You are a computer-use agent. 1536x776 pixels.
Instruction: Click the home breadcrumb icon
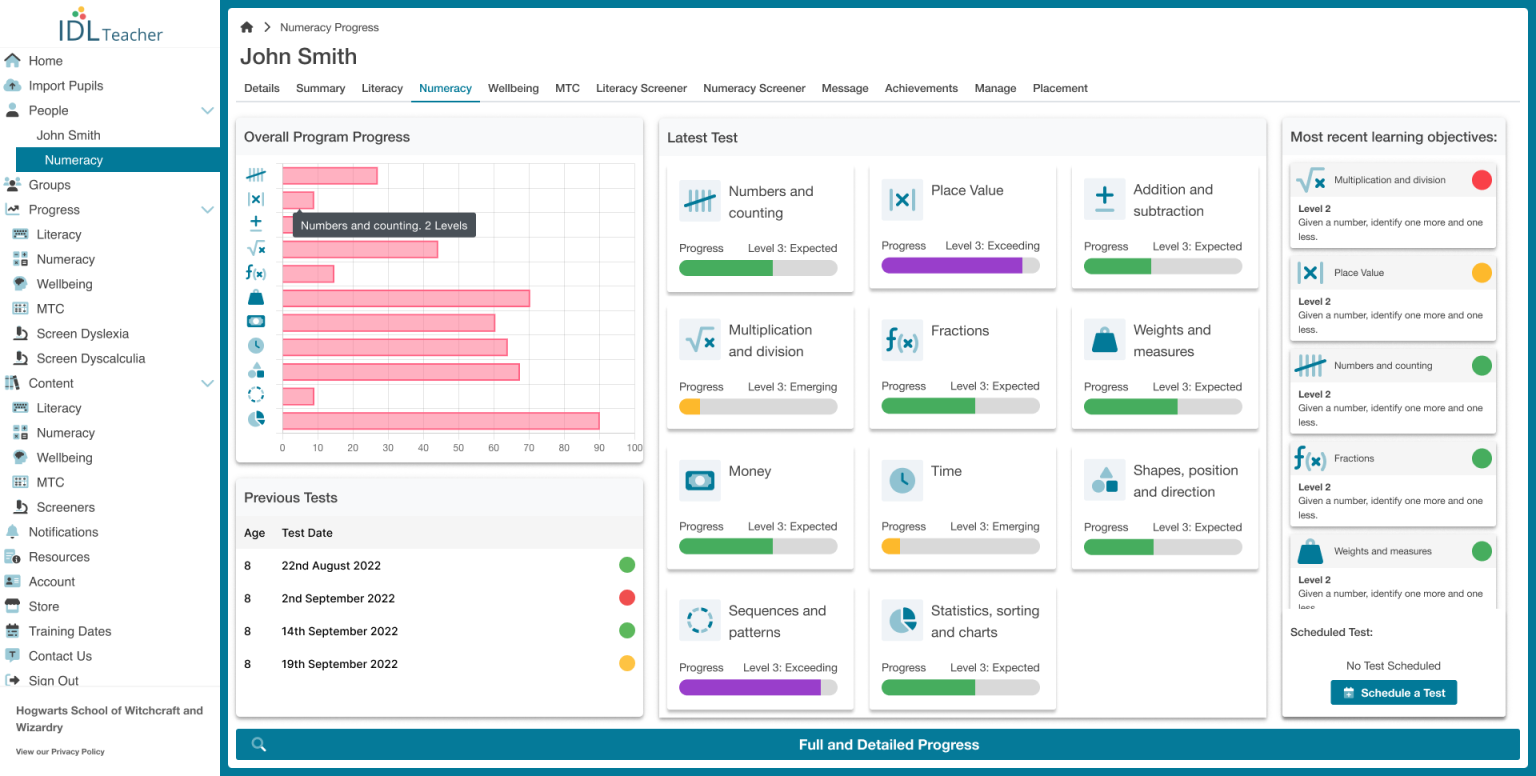coord(246,28)
